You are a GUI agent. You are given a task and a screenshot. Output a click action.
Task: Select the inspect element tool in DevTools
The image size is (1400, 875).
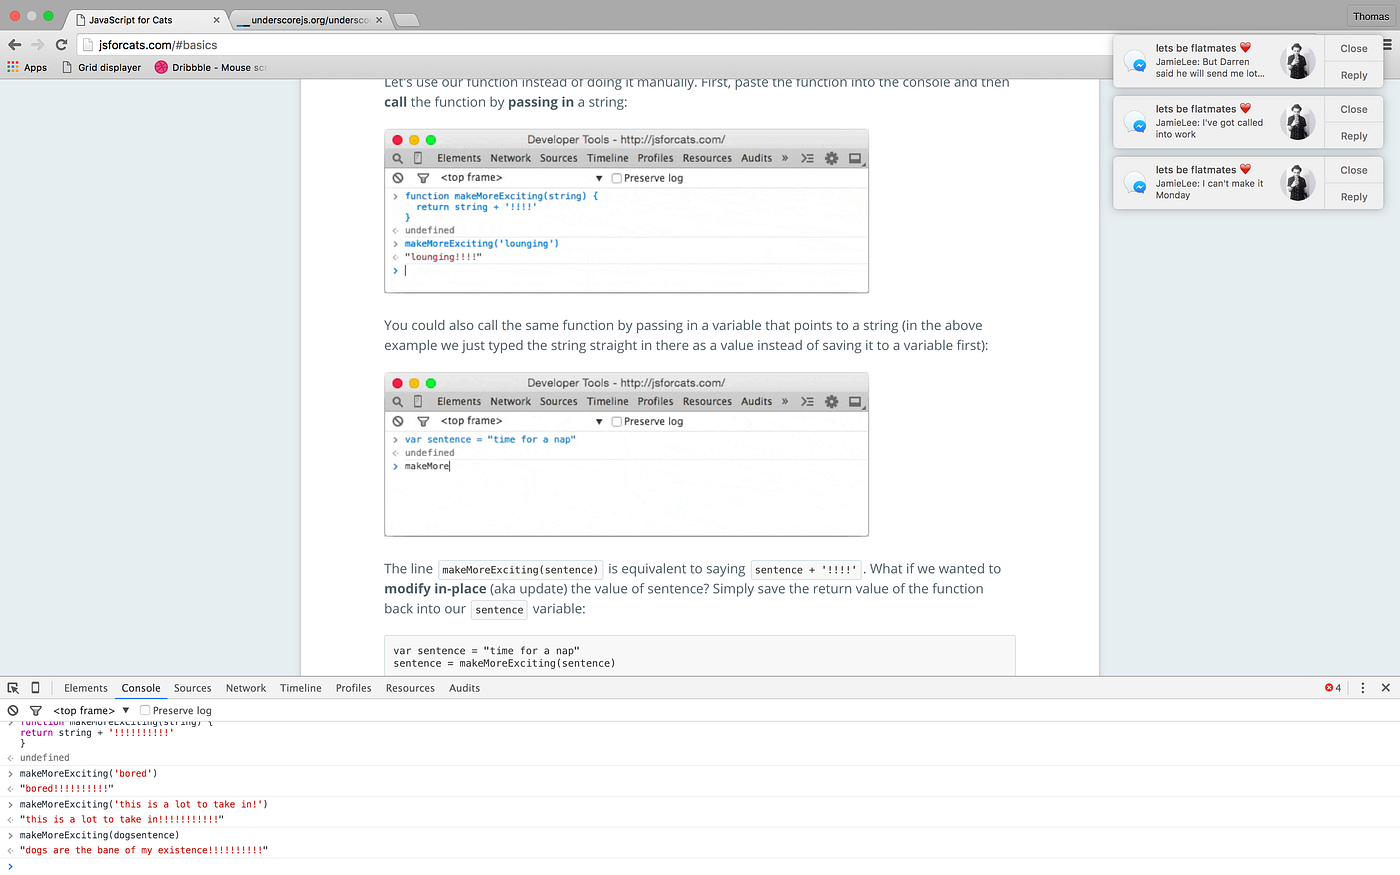13,687
